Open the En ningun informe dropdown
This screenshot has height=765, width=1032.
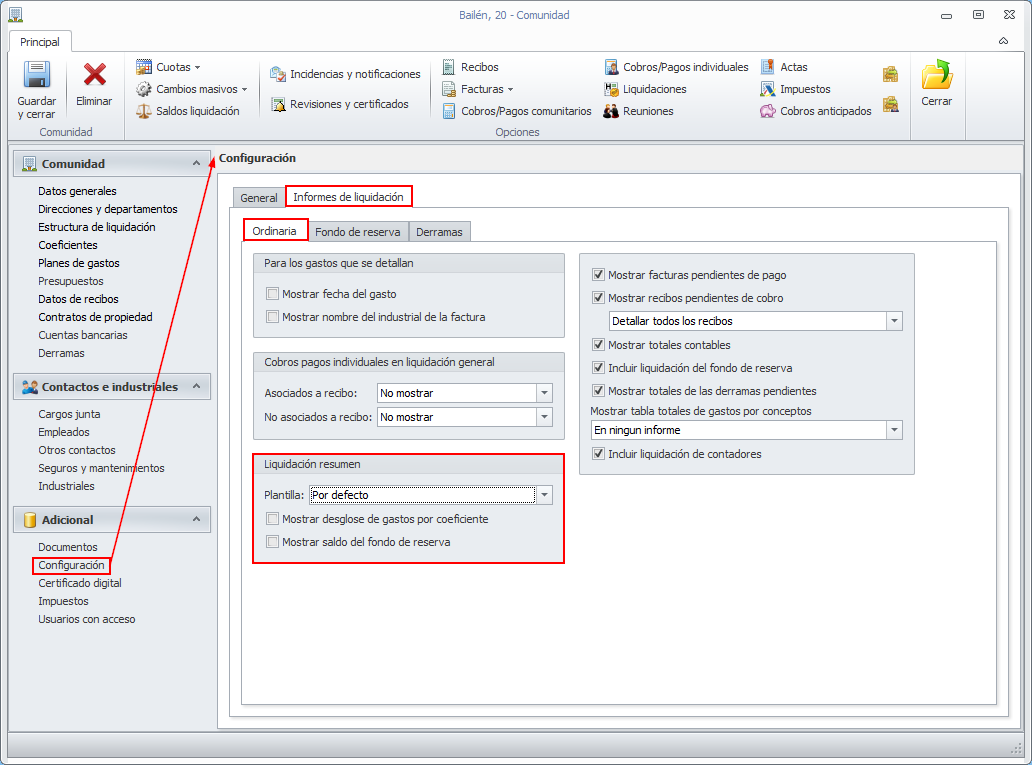tap(894, 430)
